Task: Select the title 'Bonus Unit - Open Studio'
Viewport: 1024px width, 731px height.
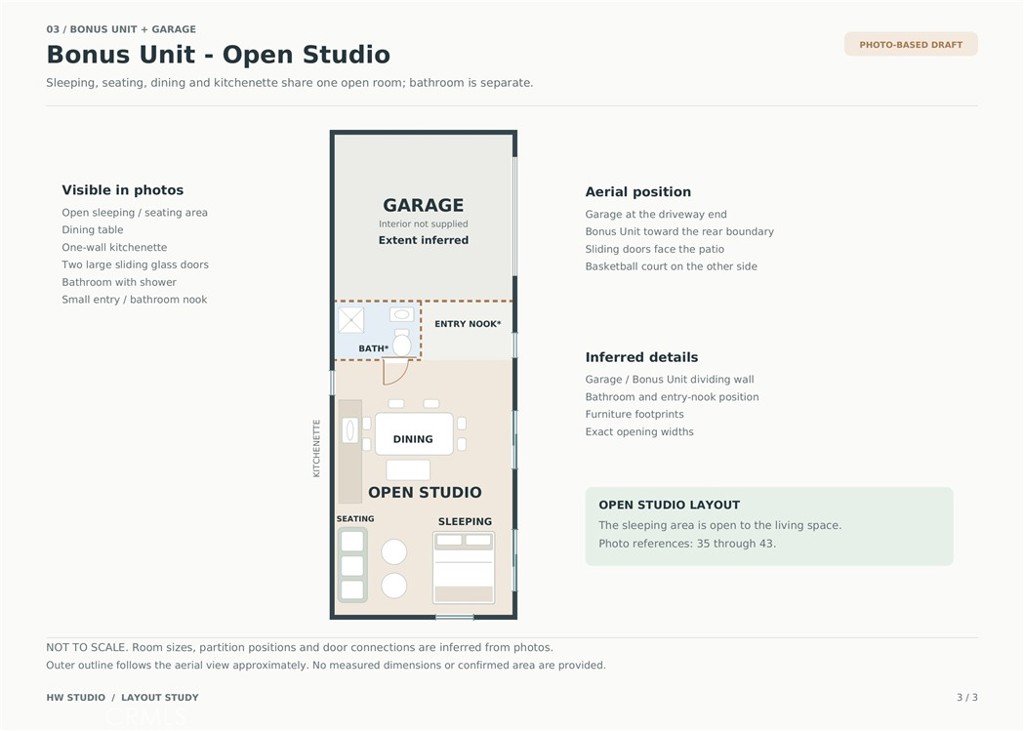Action: pos(218,54)
